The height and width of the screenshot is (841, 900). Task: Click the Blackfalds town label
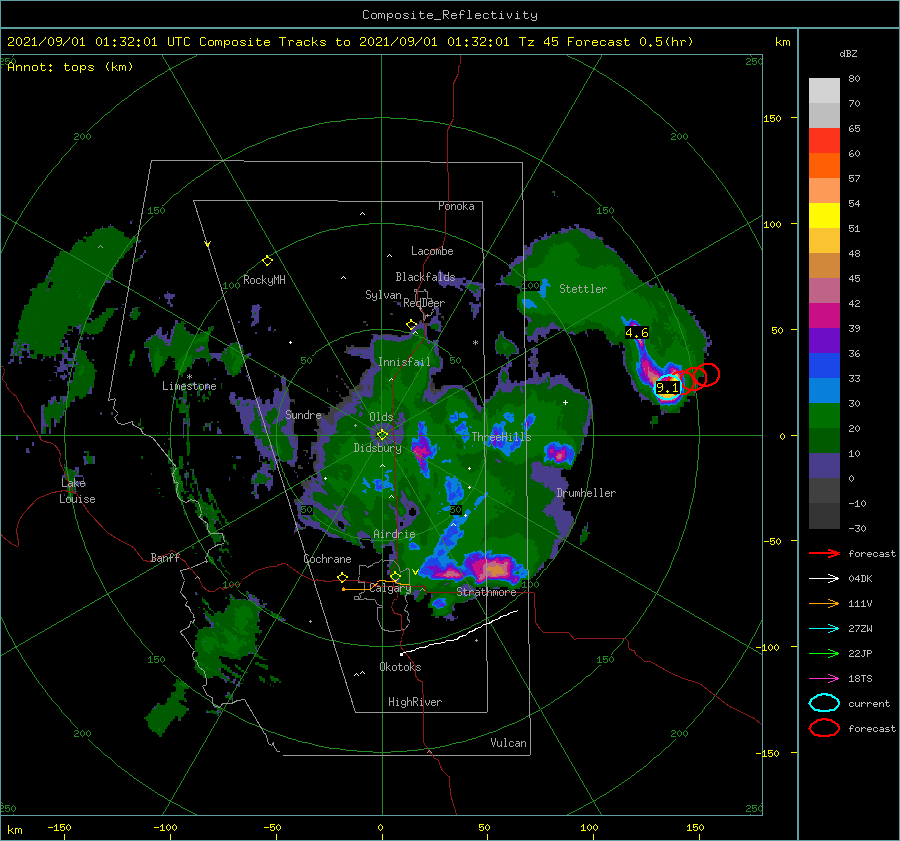coord(425,277)
